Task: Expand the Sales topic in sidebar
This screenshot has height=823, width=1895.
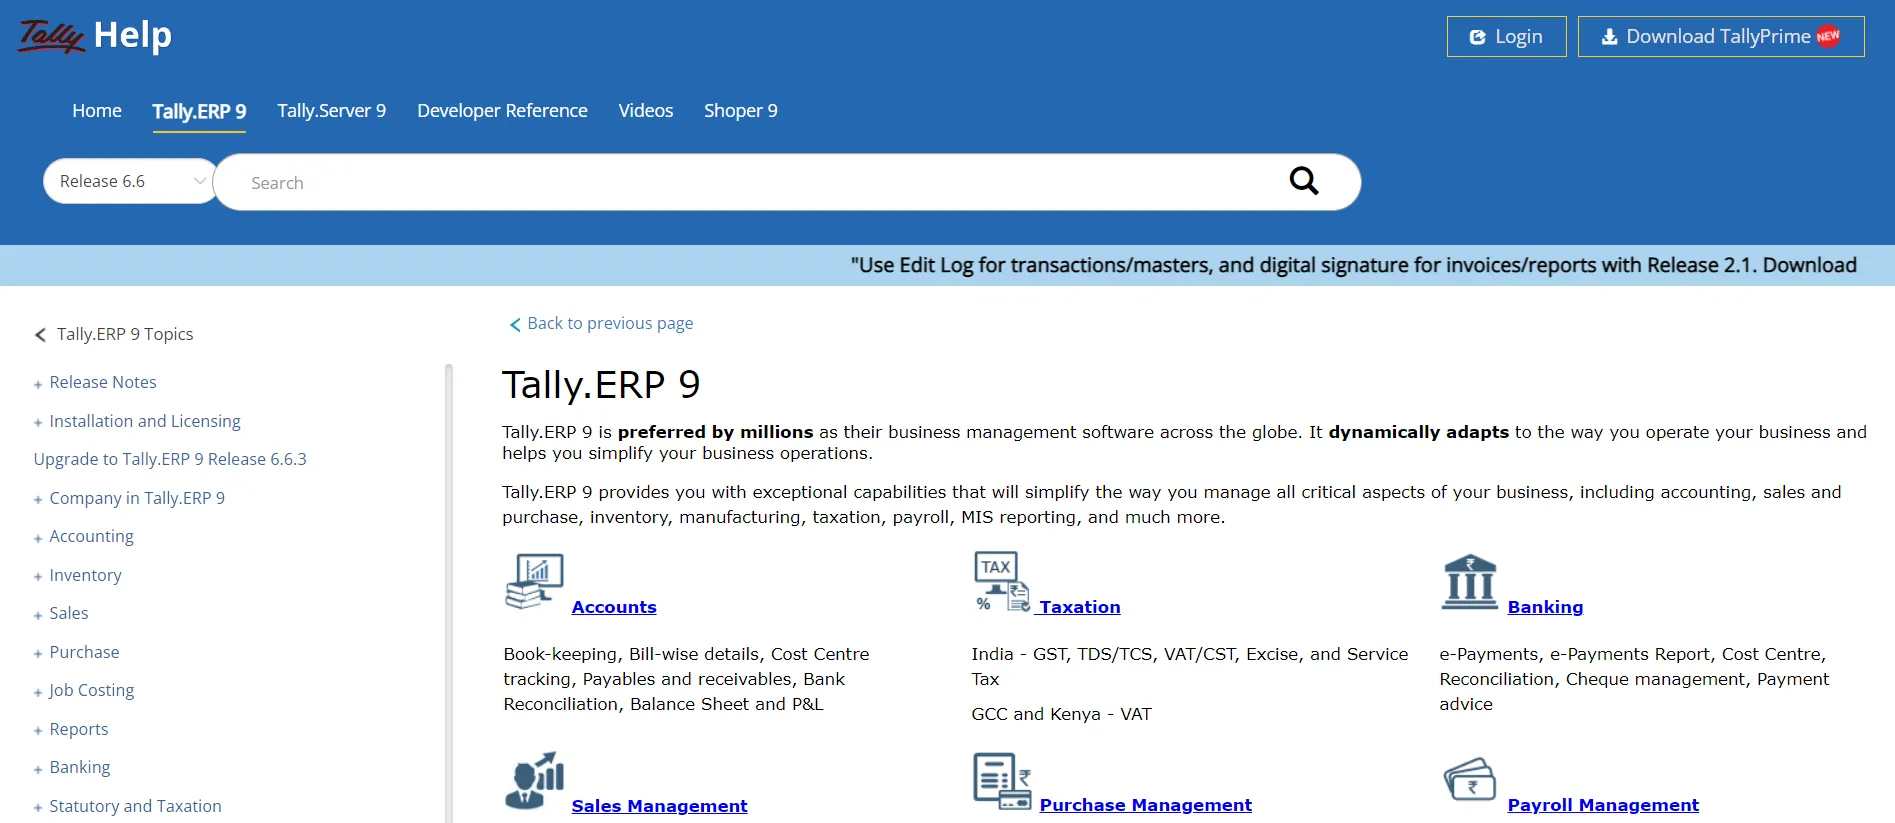Action: (x=38, y=615)
